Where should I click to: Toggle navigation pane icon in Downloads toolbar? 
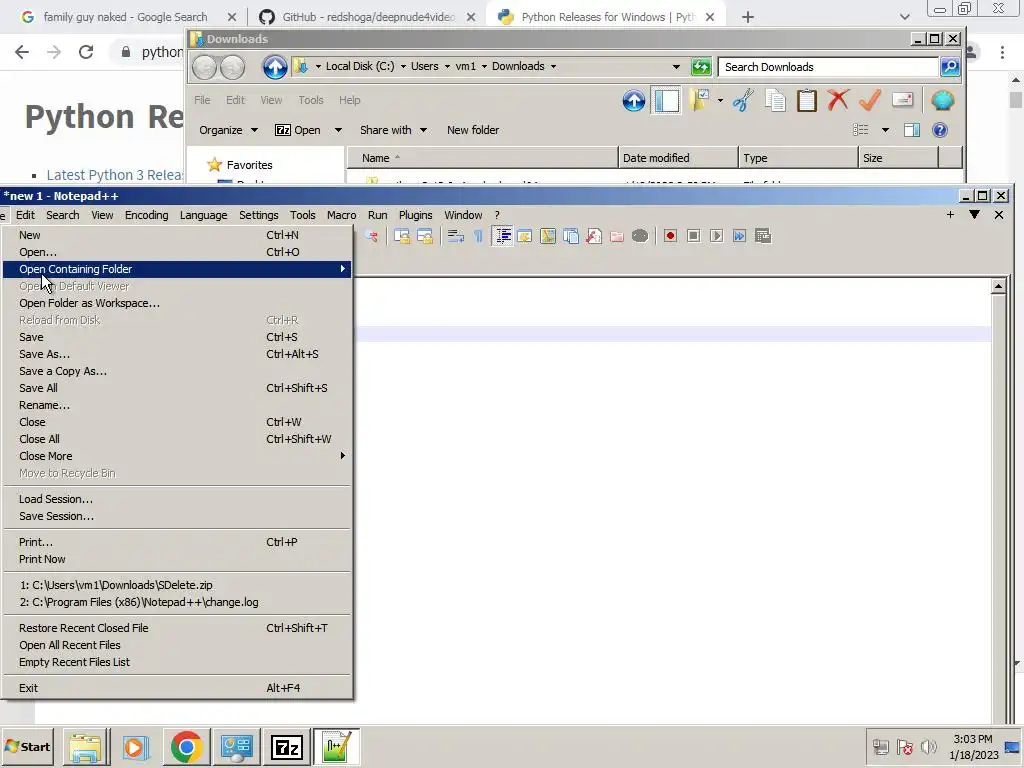coord(666,101)
